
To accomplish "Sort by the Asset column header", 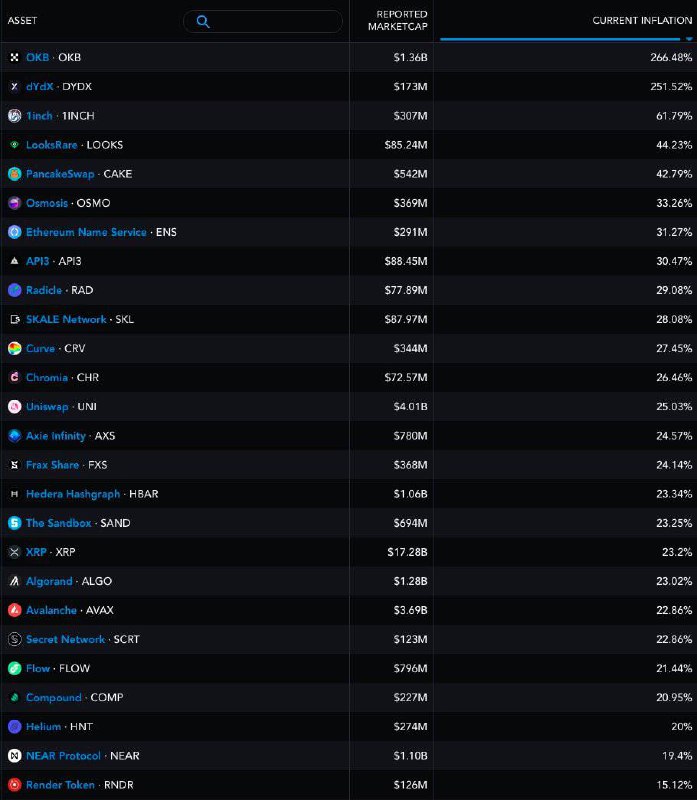I will point(22,20).
